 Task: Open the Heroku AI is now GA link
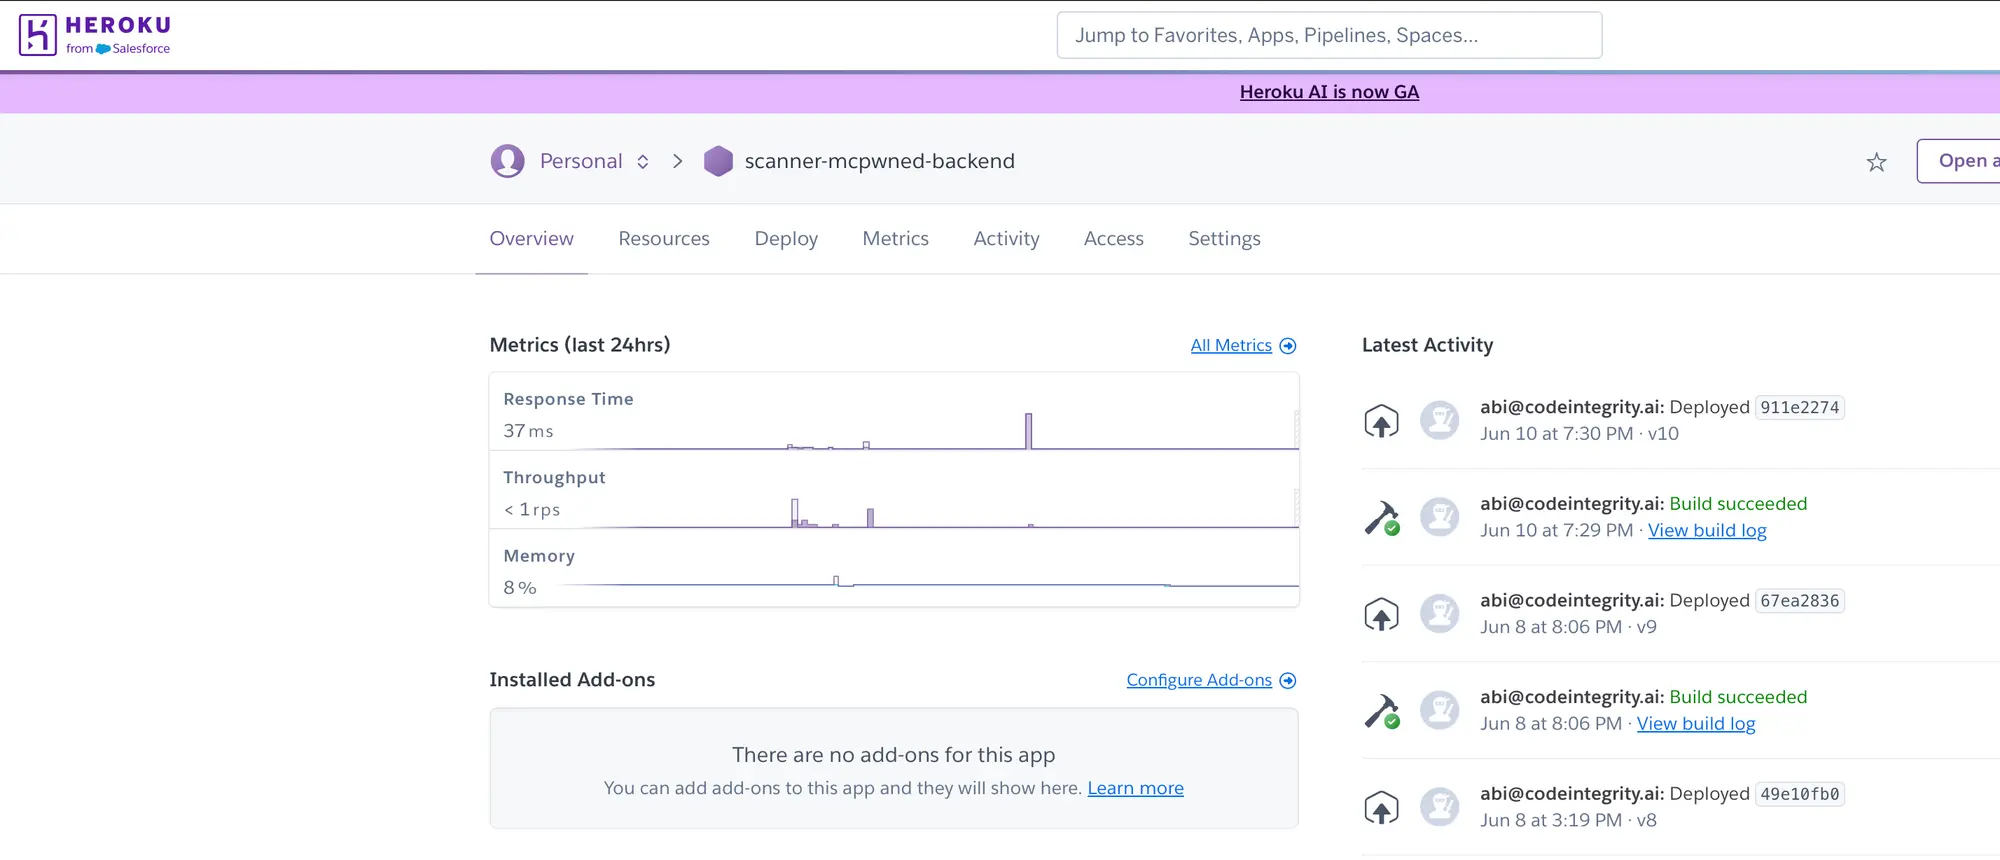click(x=1329, y=92)
